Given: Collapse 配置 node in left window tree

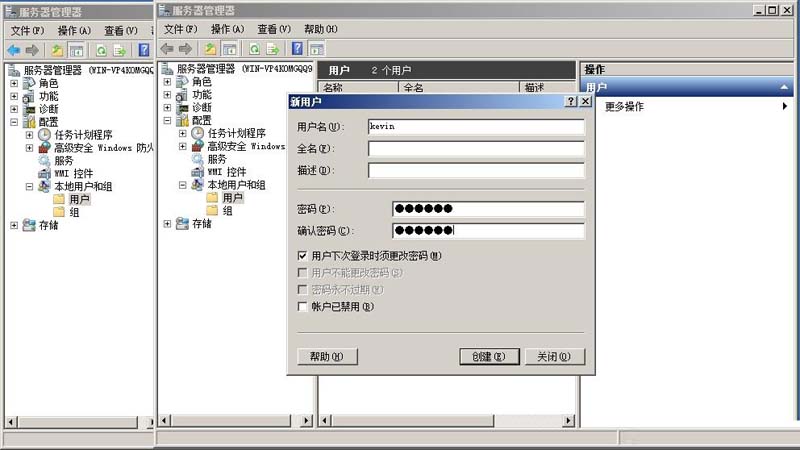Looking at the screenshot, I should pos(14,122).
